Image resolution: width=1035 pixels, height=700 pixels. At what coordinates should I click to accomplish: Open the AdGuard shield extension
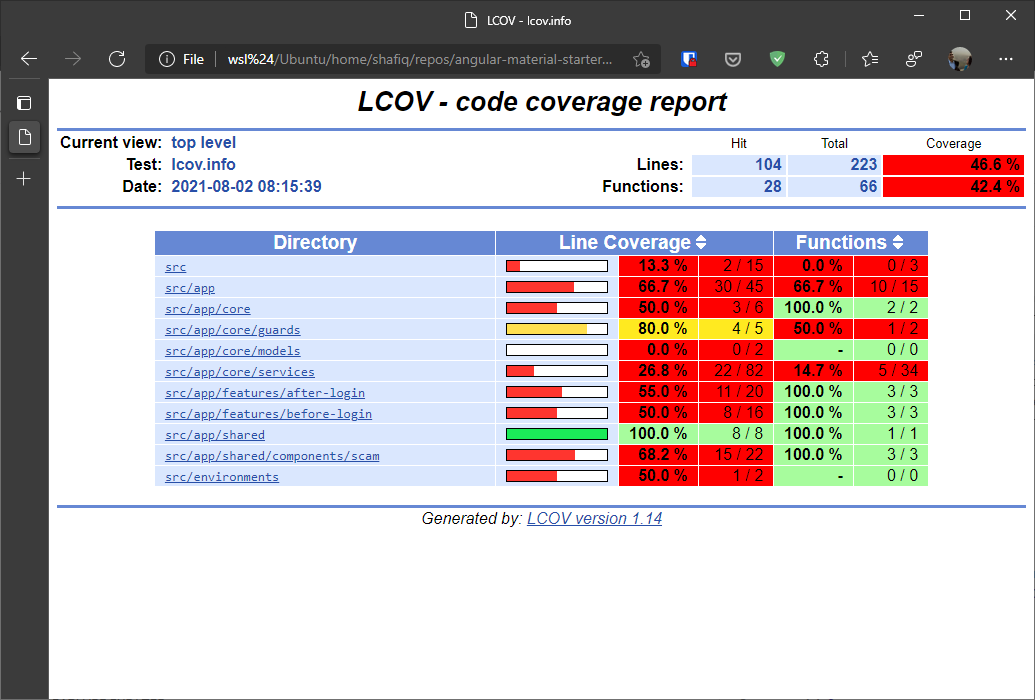pos(777,59)
